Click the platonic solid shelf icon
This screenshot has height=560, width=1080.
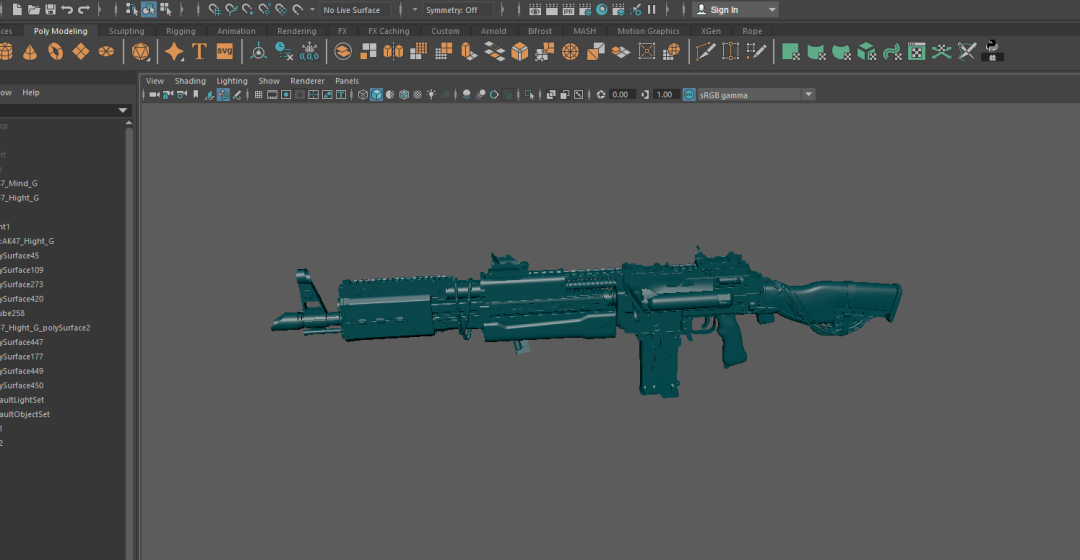click(x=141, y=52)
